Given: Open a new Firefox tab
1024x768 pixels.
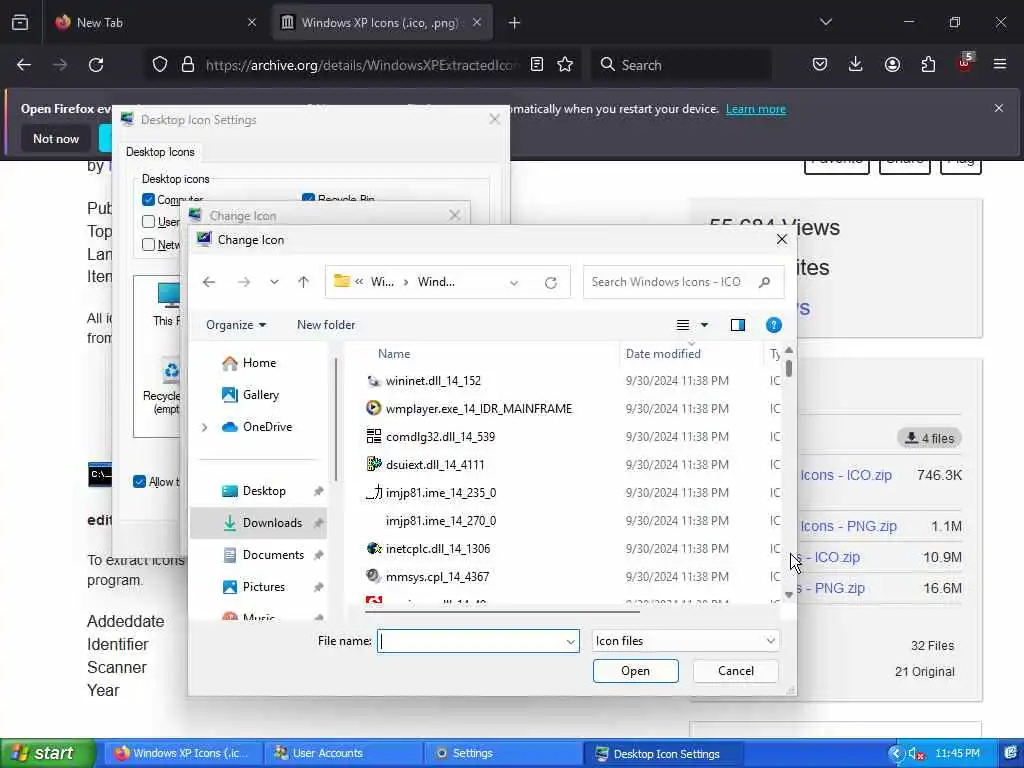Looking at the screenshot, I should (x=514, y=23).
